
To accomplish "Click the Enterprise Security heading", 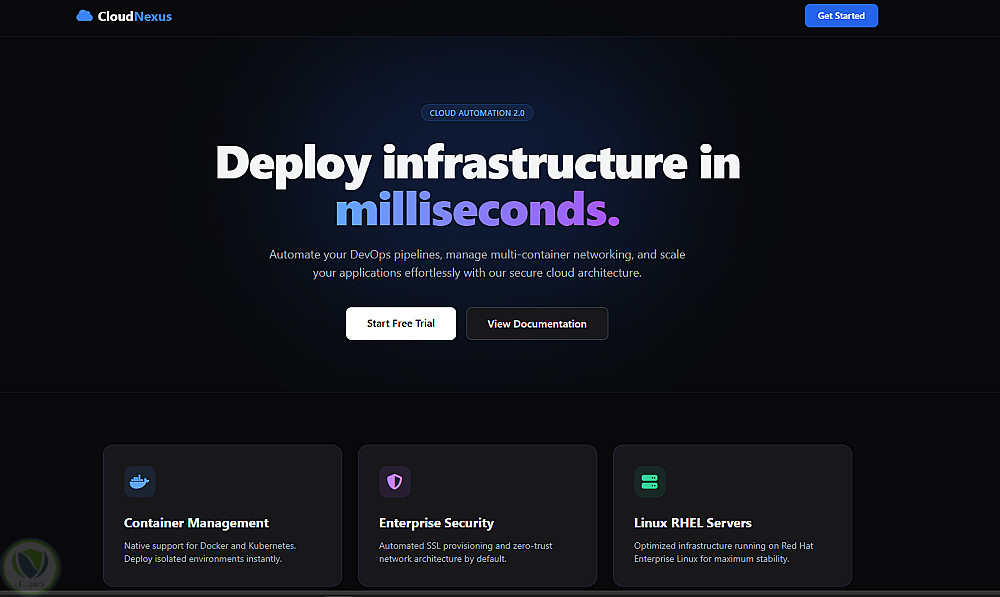I will (436, 523).
